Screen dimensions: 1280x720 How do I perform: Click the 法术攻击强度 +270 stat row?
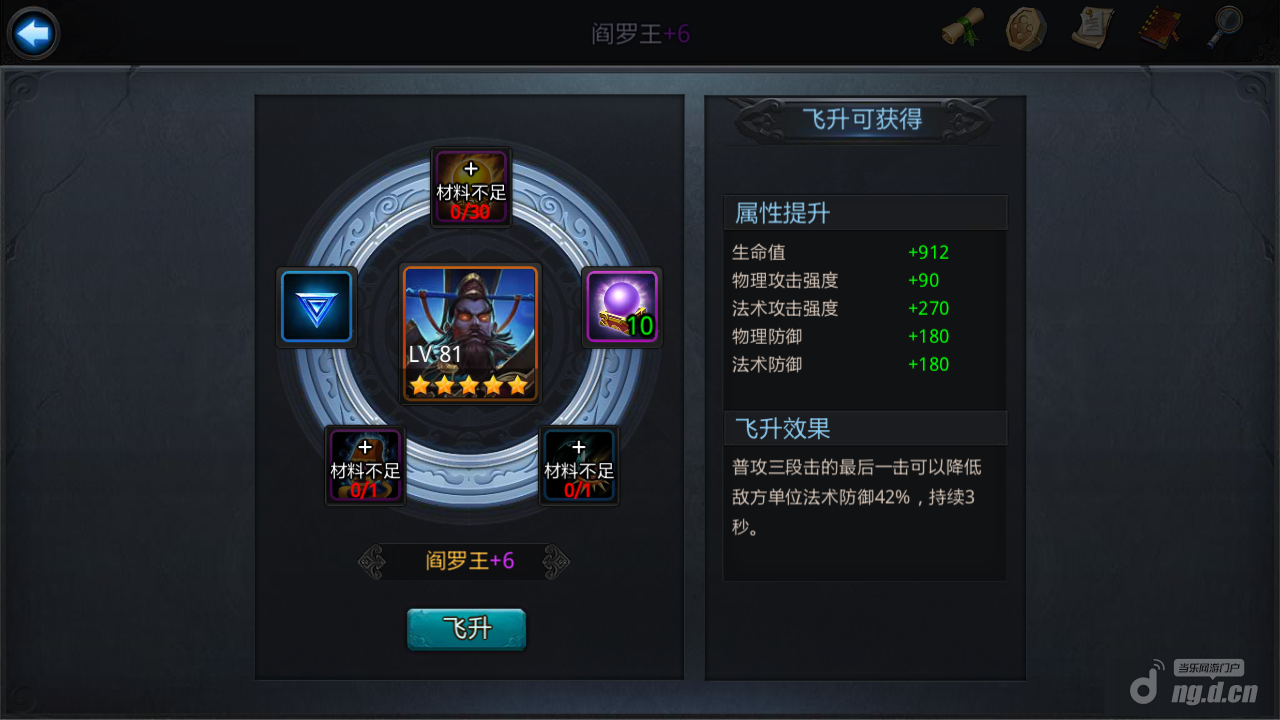point(865,308)
